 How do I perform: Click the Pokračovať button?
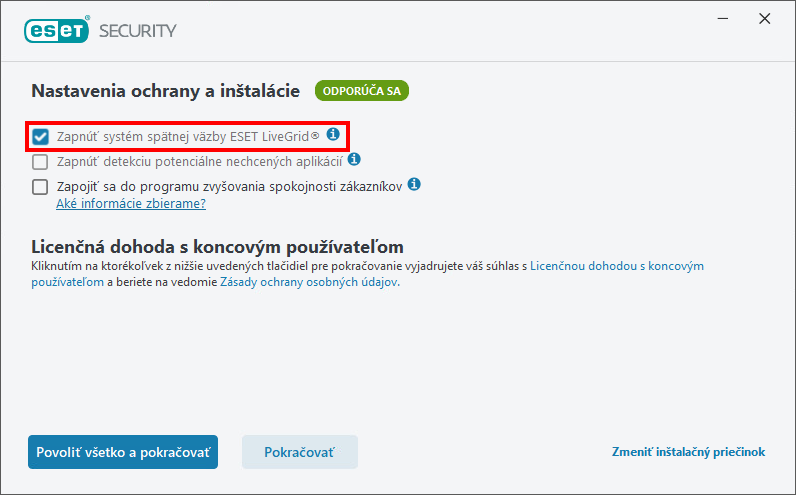tap(300, 452)
